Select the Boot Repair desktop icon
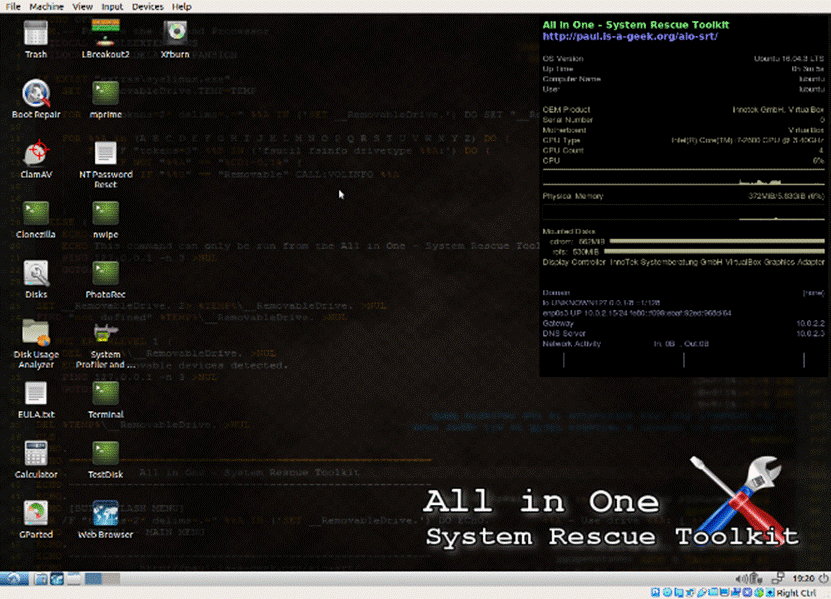 pos(36,99)
